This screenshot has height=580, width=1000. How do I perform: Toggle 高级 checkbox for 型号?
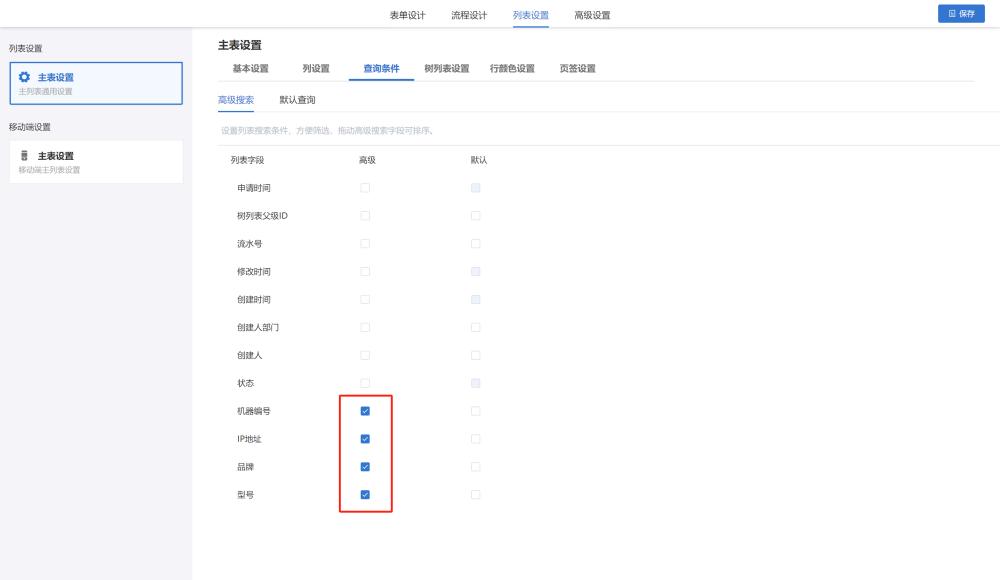click(x=365, y=495)
